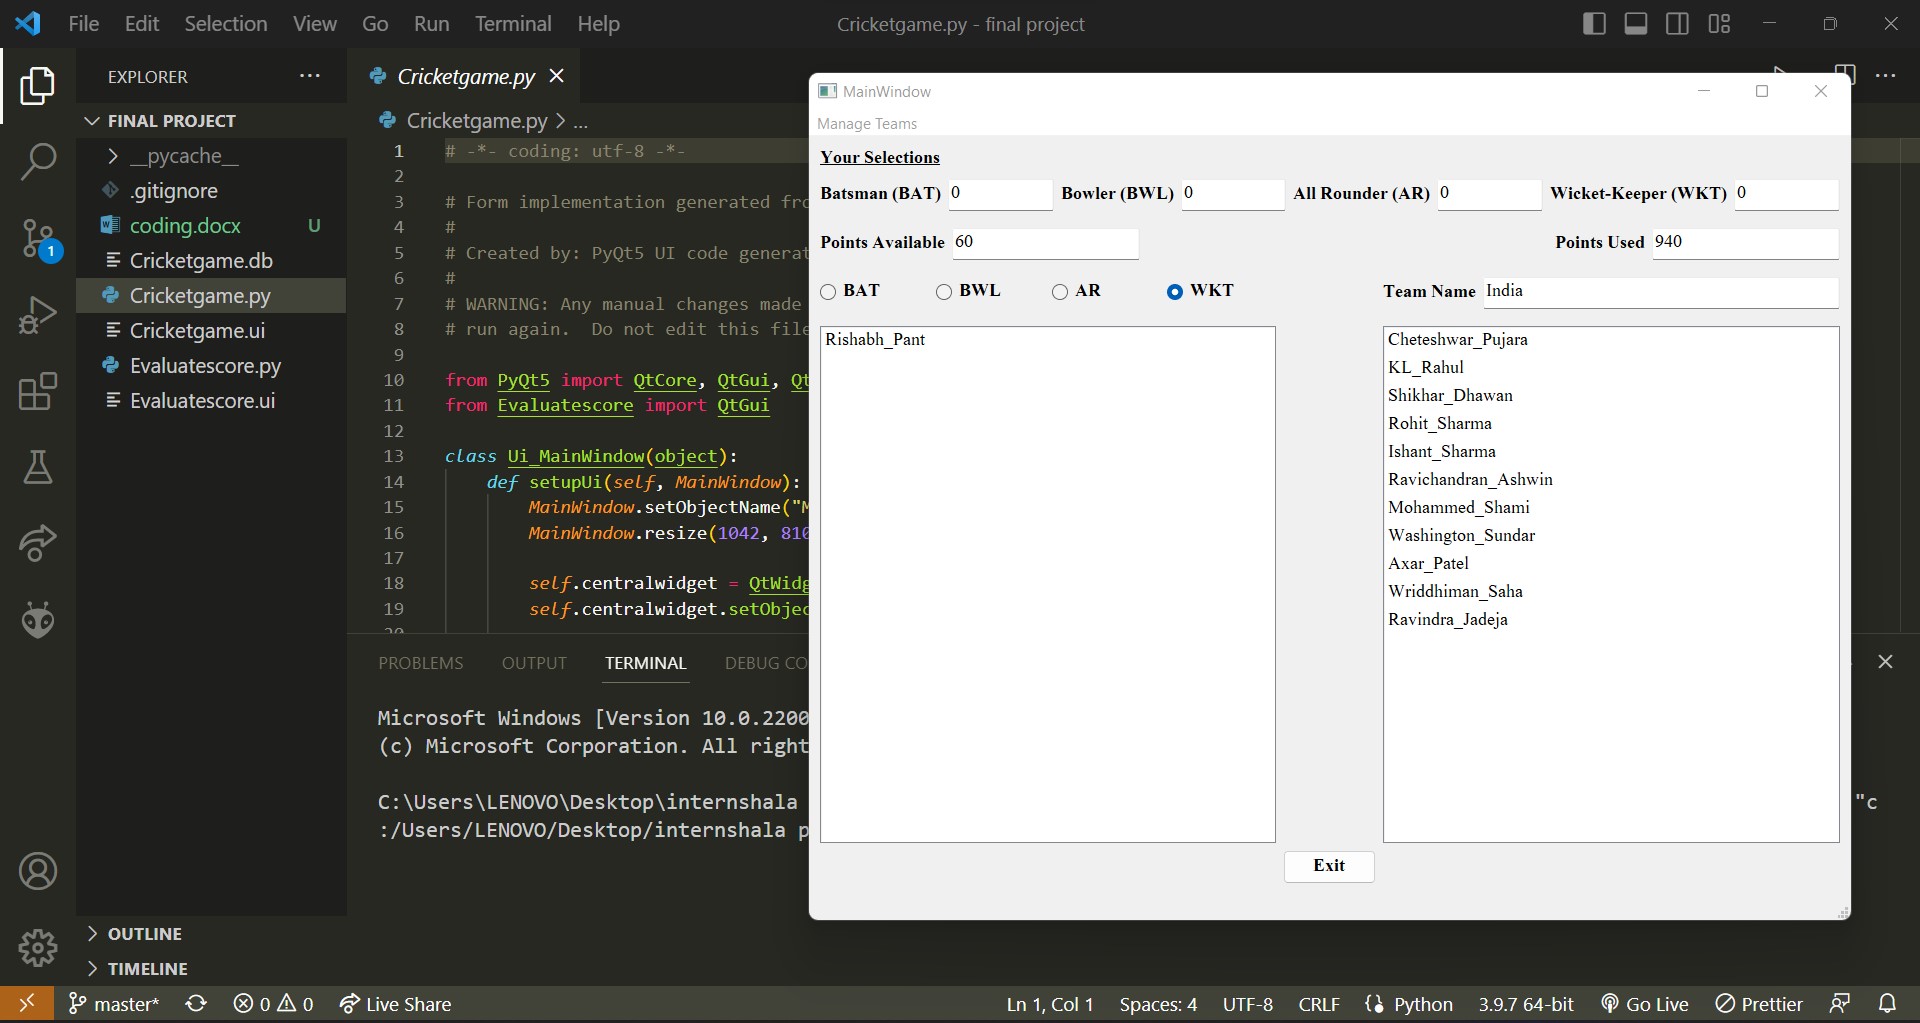Image resolution: width=1920 pixels, height=1023 pixels.
Task: Open the Run and Debug view
Action: coord(38,314)
